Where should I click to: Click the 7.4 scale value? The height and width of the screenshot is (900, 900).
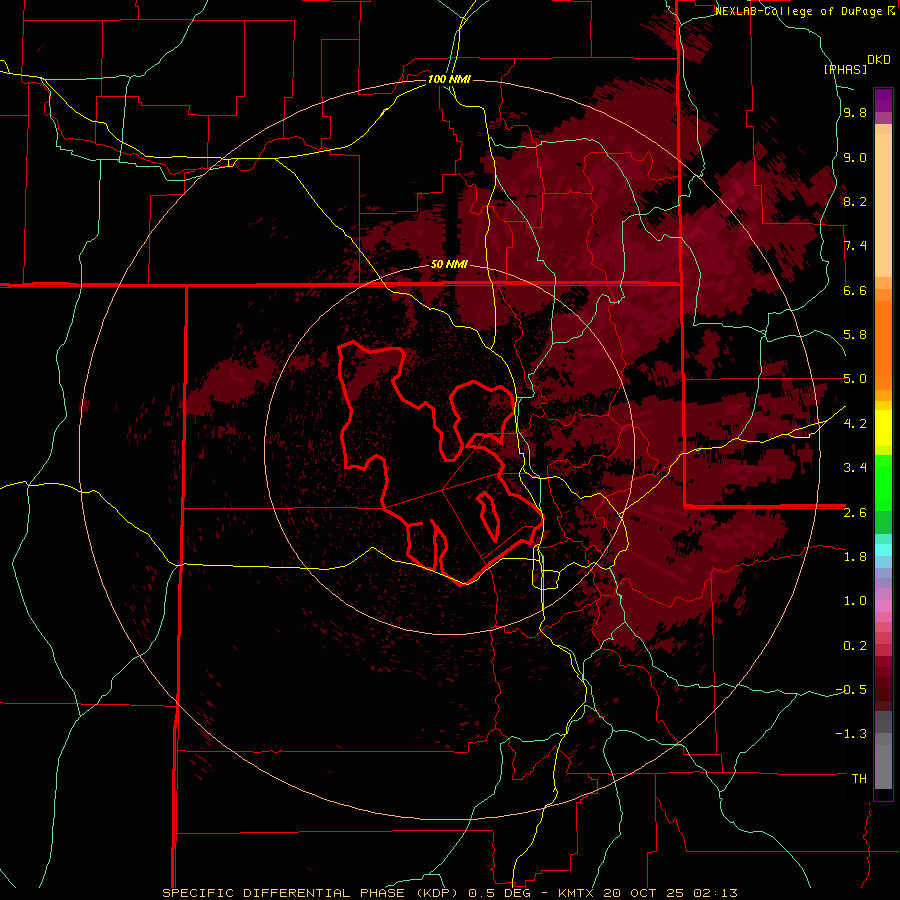pyautogui.click(x=855, y=246)
